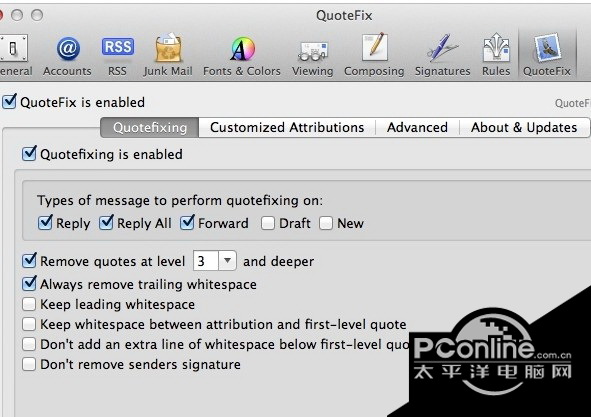Switch to About & Updates tab

point(524,127)
